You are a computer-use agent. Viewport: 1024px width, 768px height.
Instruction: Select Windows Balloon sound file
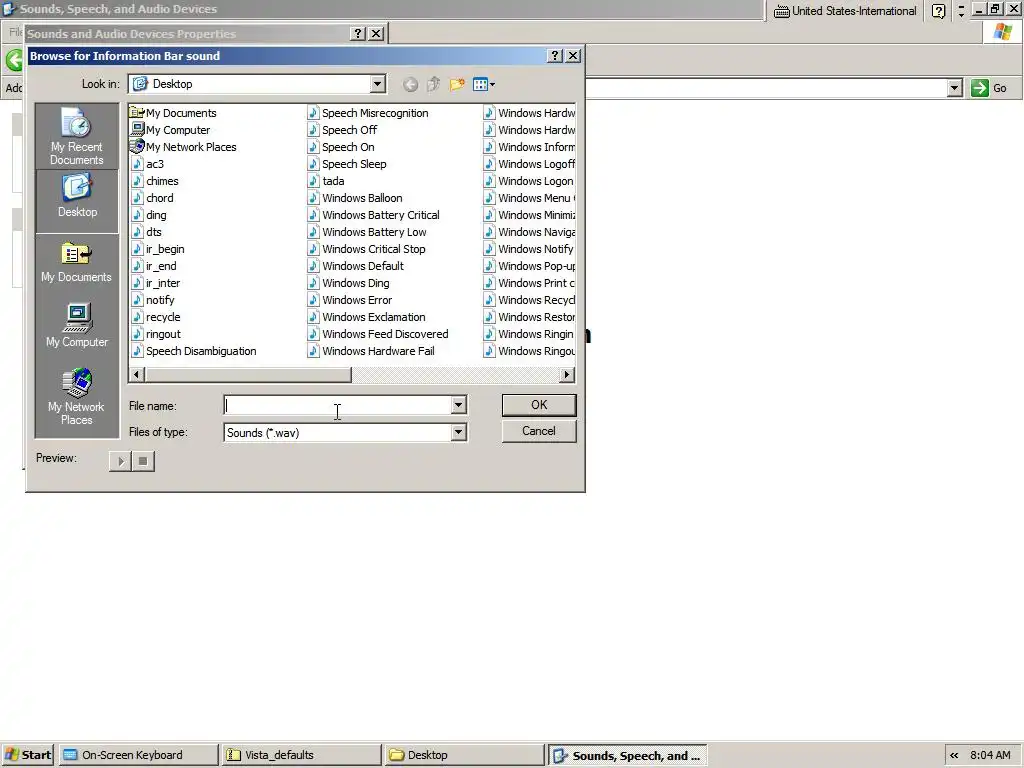point(355,198)
